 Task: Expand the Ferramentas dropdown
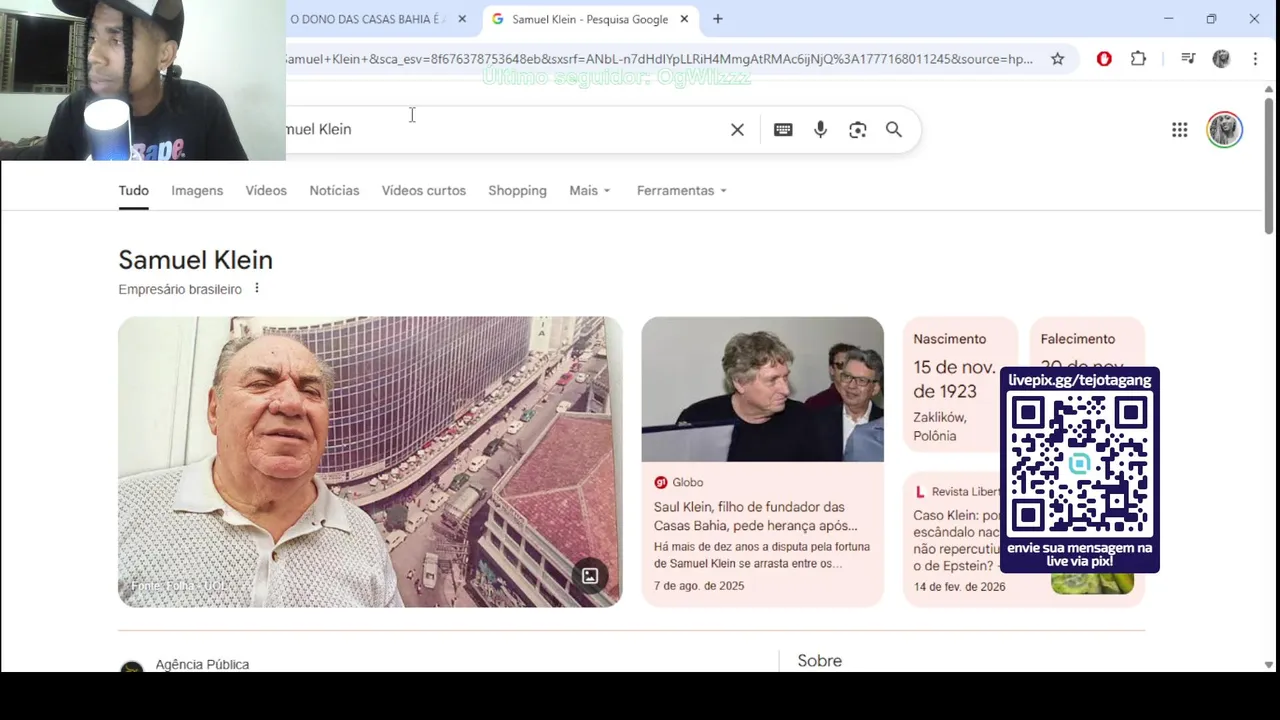[682, 191]
